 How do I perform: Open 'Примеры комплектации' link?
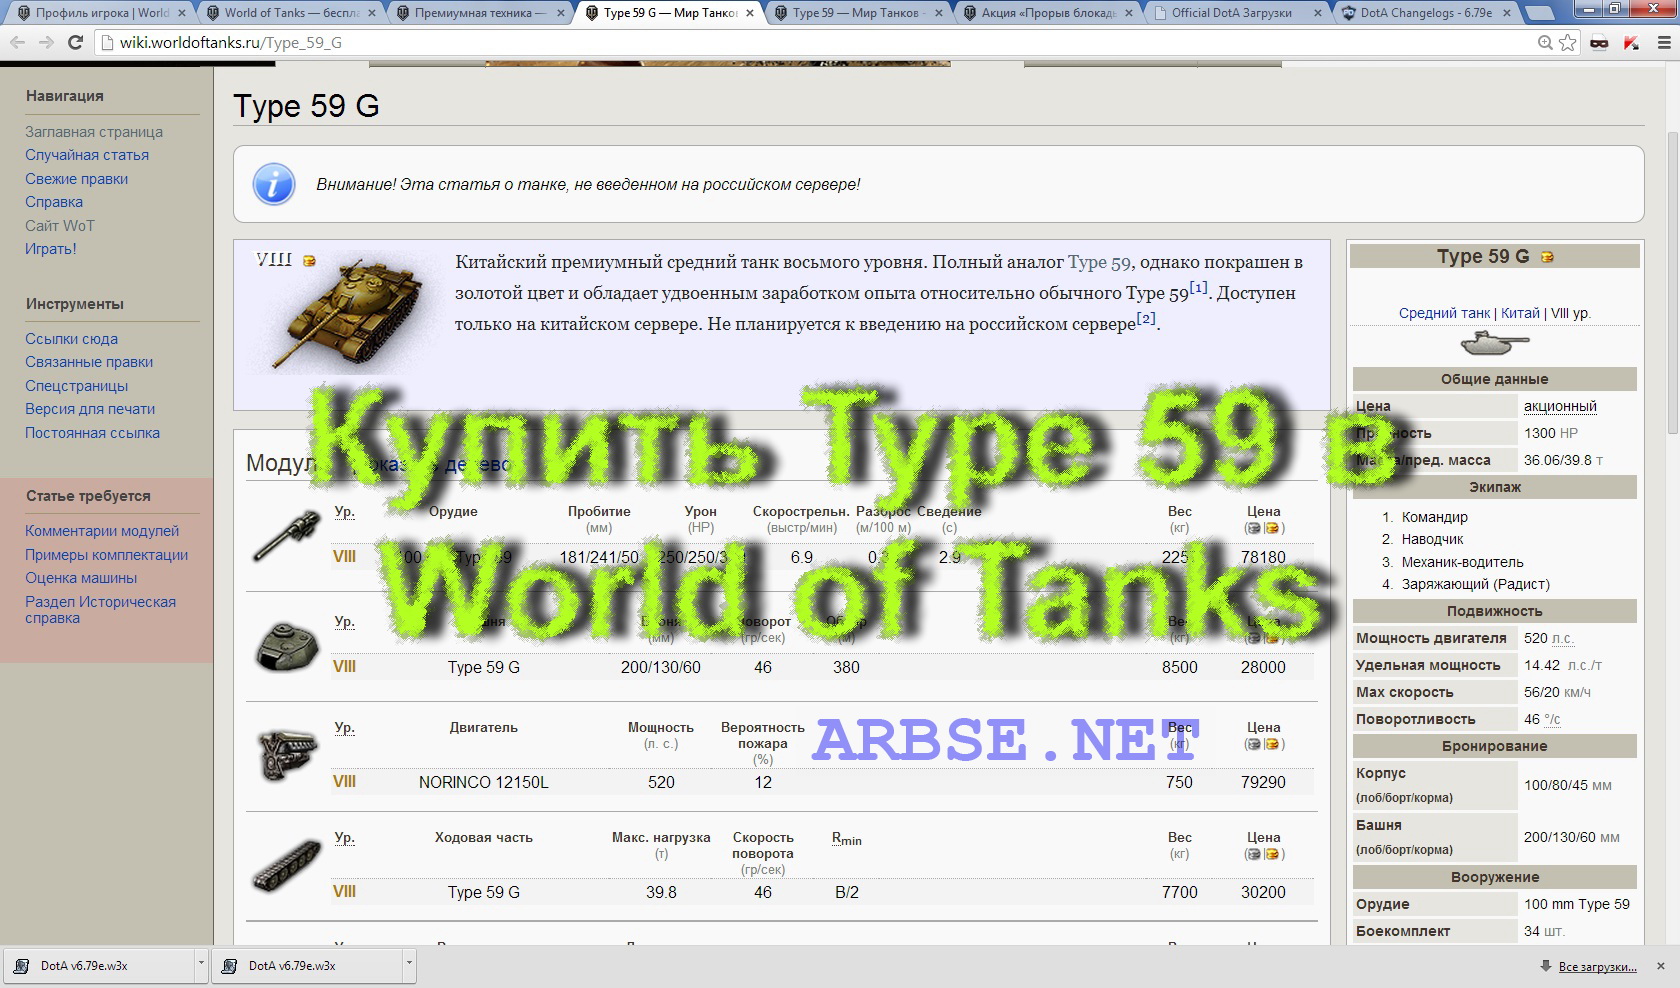[107, 555]
